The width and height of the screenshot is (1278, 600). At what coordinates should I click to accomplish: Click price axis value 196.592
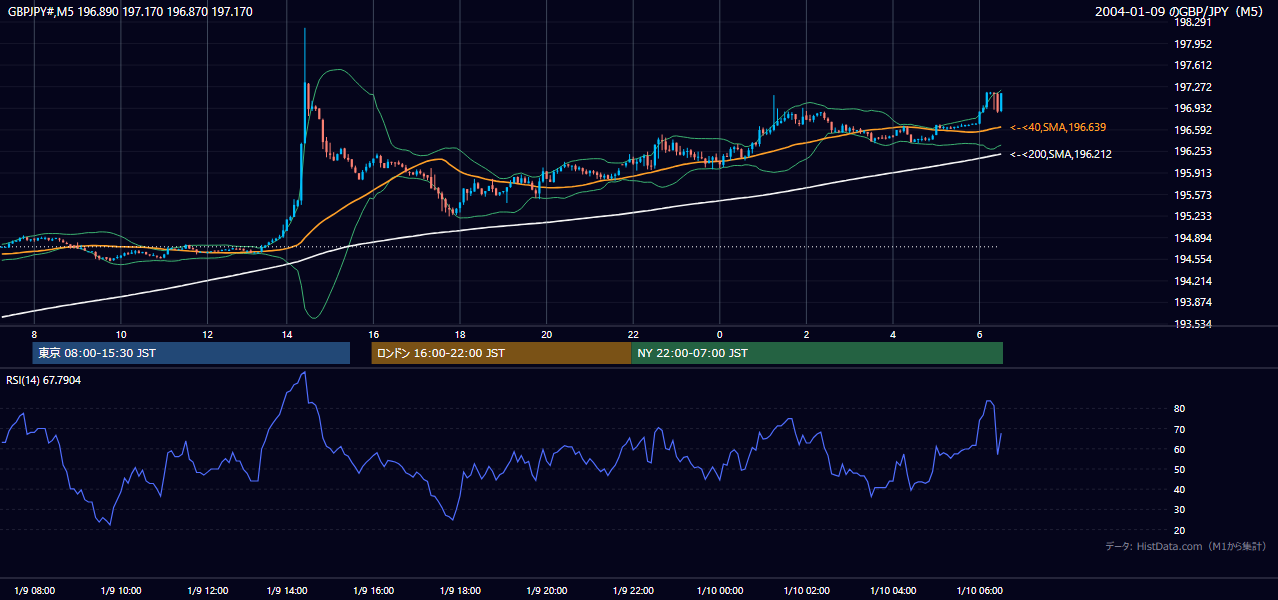pos(1194,130)
